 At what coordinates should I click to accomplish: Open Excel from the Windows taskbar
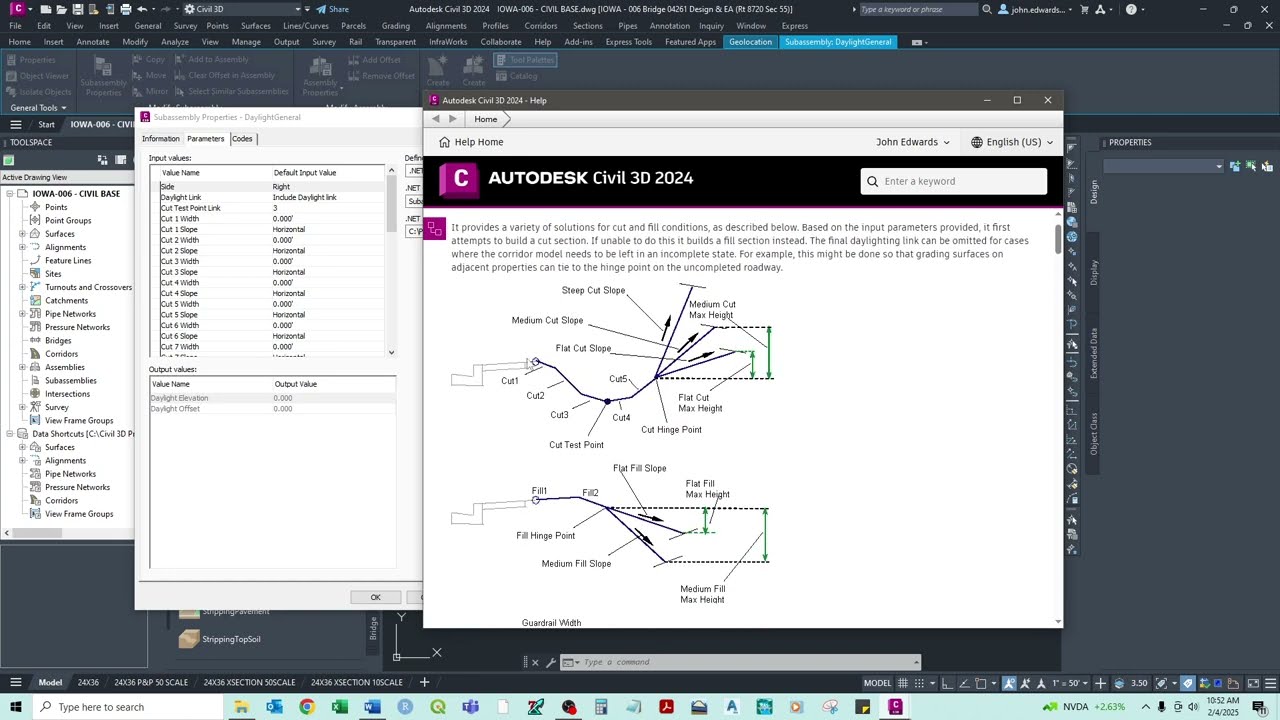(340, 707)
